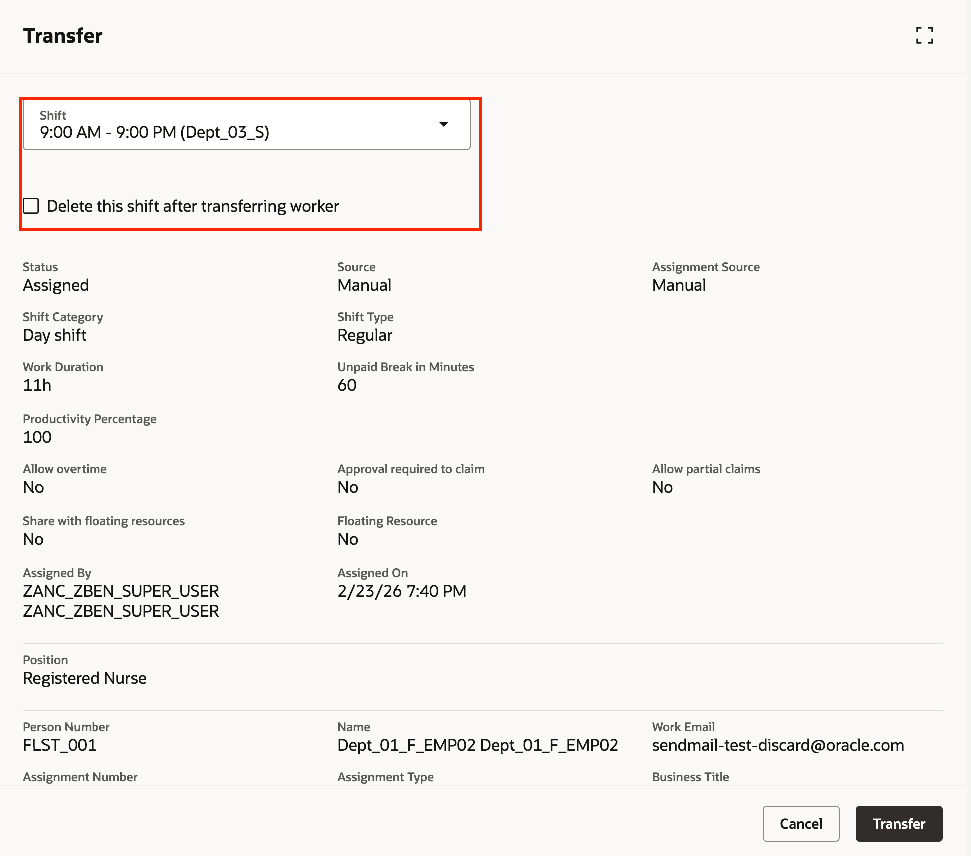Screen dimensions: 971x856
Task: Select the Status value Assigned
Action: coord(55,285)
